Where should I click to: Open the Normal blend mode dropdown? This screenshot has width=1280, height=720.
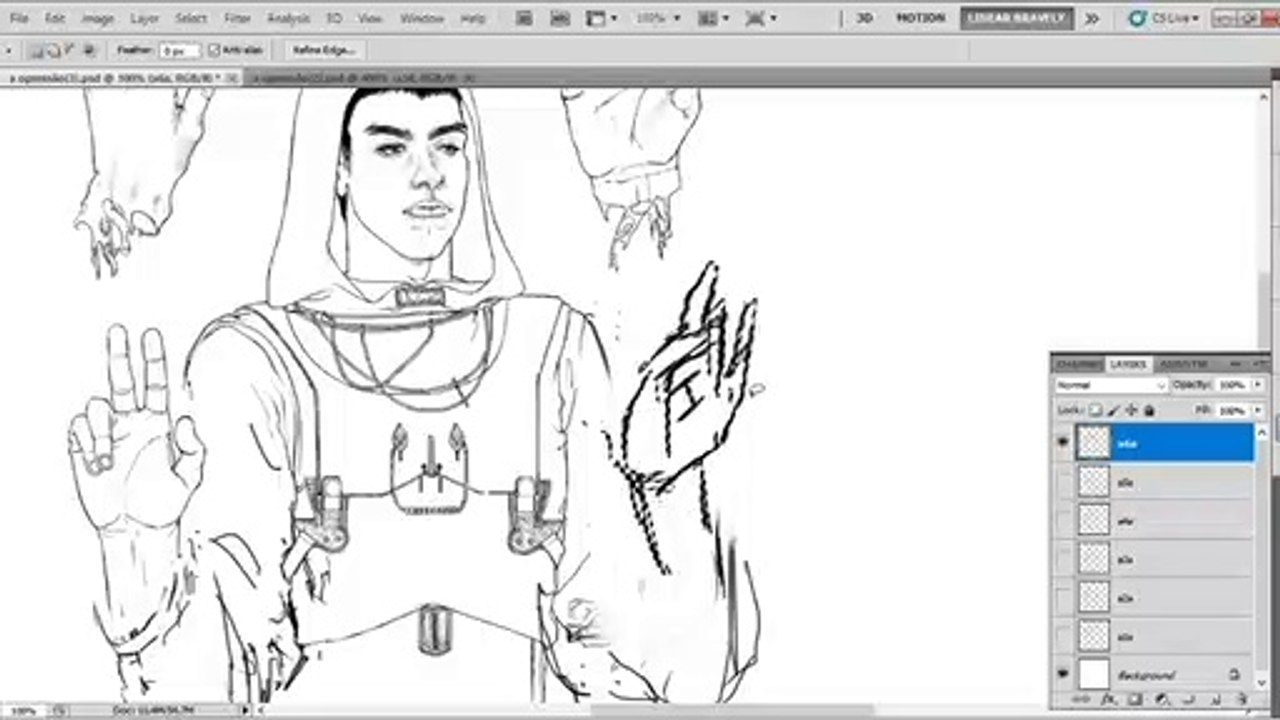1112,385
